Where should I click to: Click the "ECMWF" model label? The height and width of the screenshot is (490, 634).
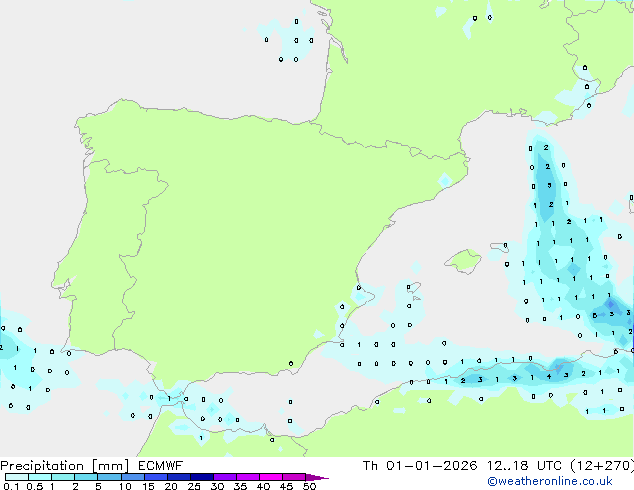(160, 466)
